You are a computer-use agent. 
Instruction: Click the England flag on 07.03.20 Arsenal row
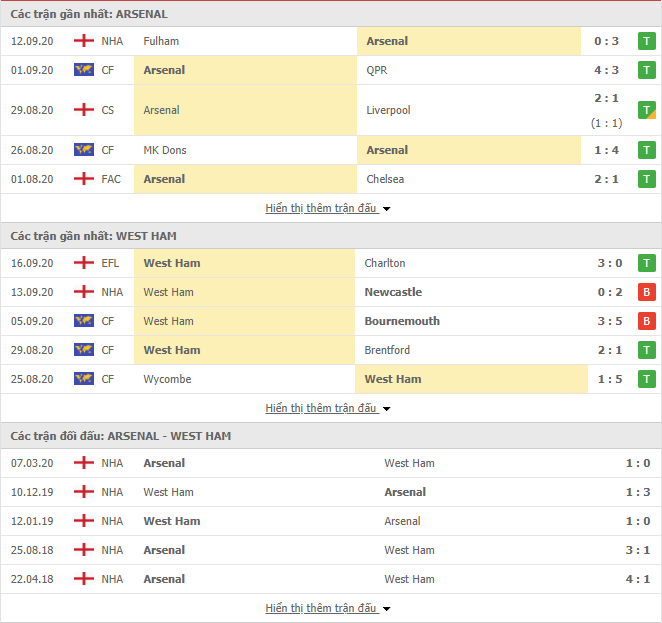84,463
